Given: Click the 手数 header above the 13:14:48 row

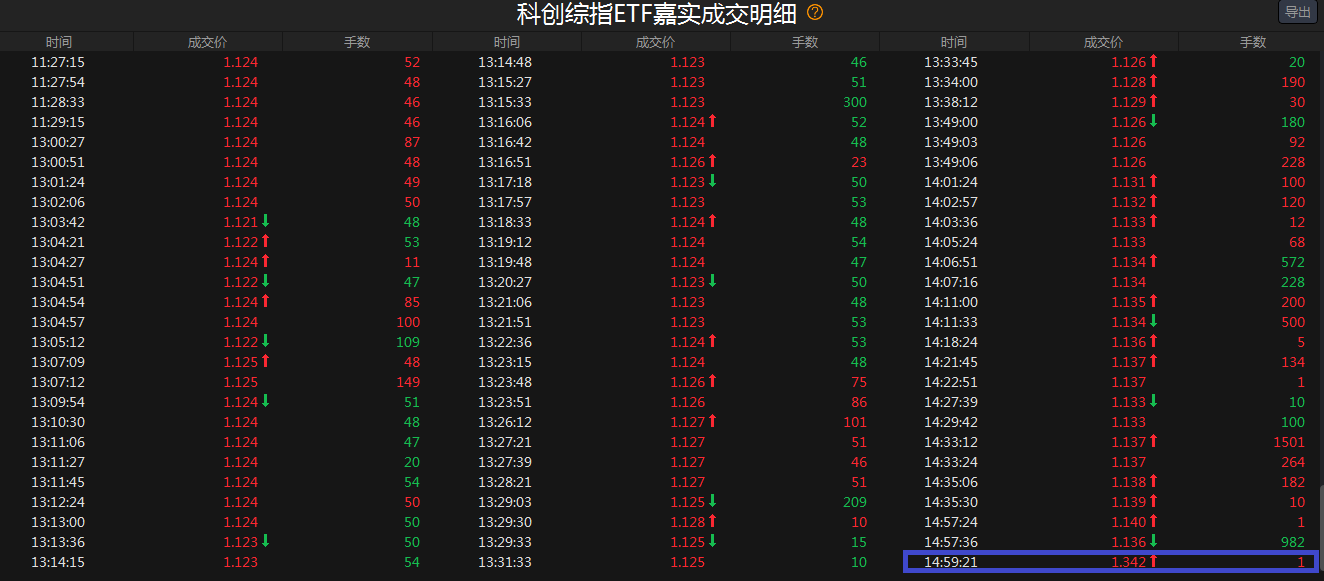Looking at the screenshot, I should click(x=805, y=42).
